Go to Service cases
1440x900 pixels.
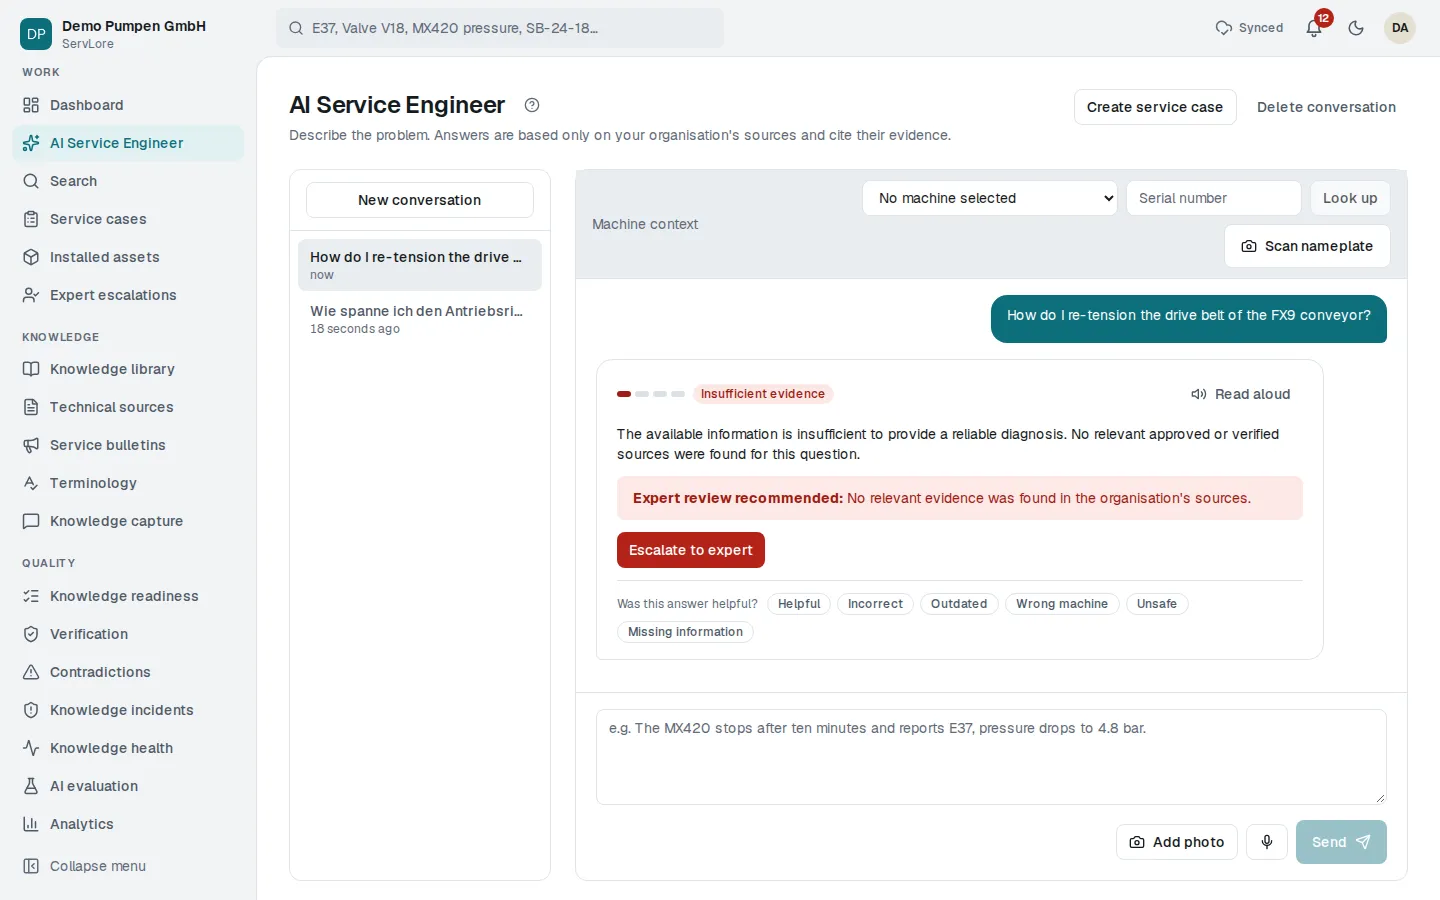point(128,219)
